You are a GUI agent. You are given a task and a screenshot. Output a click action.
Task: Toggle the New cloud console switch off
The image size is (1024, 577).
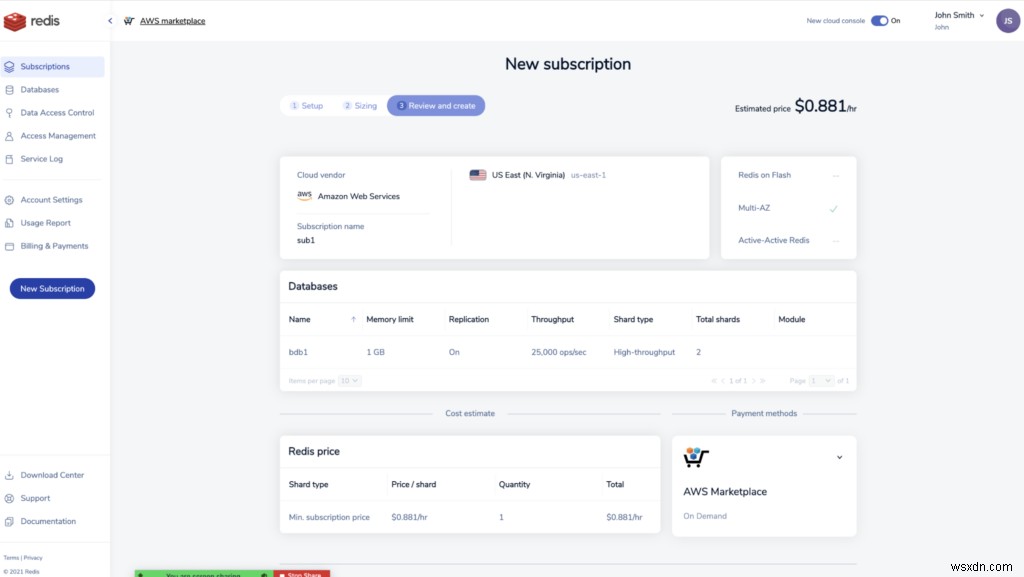pos(879,19)
